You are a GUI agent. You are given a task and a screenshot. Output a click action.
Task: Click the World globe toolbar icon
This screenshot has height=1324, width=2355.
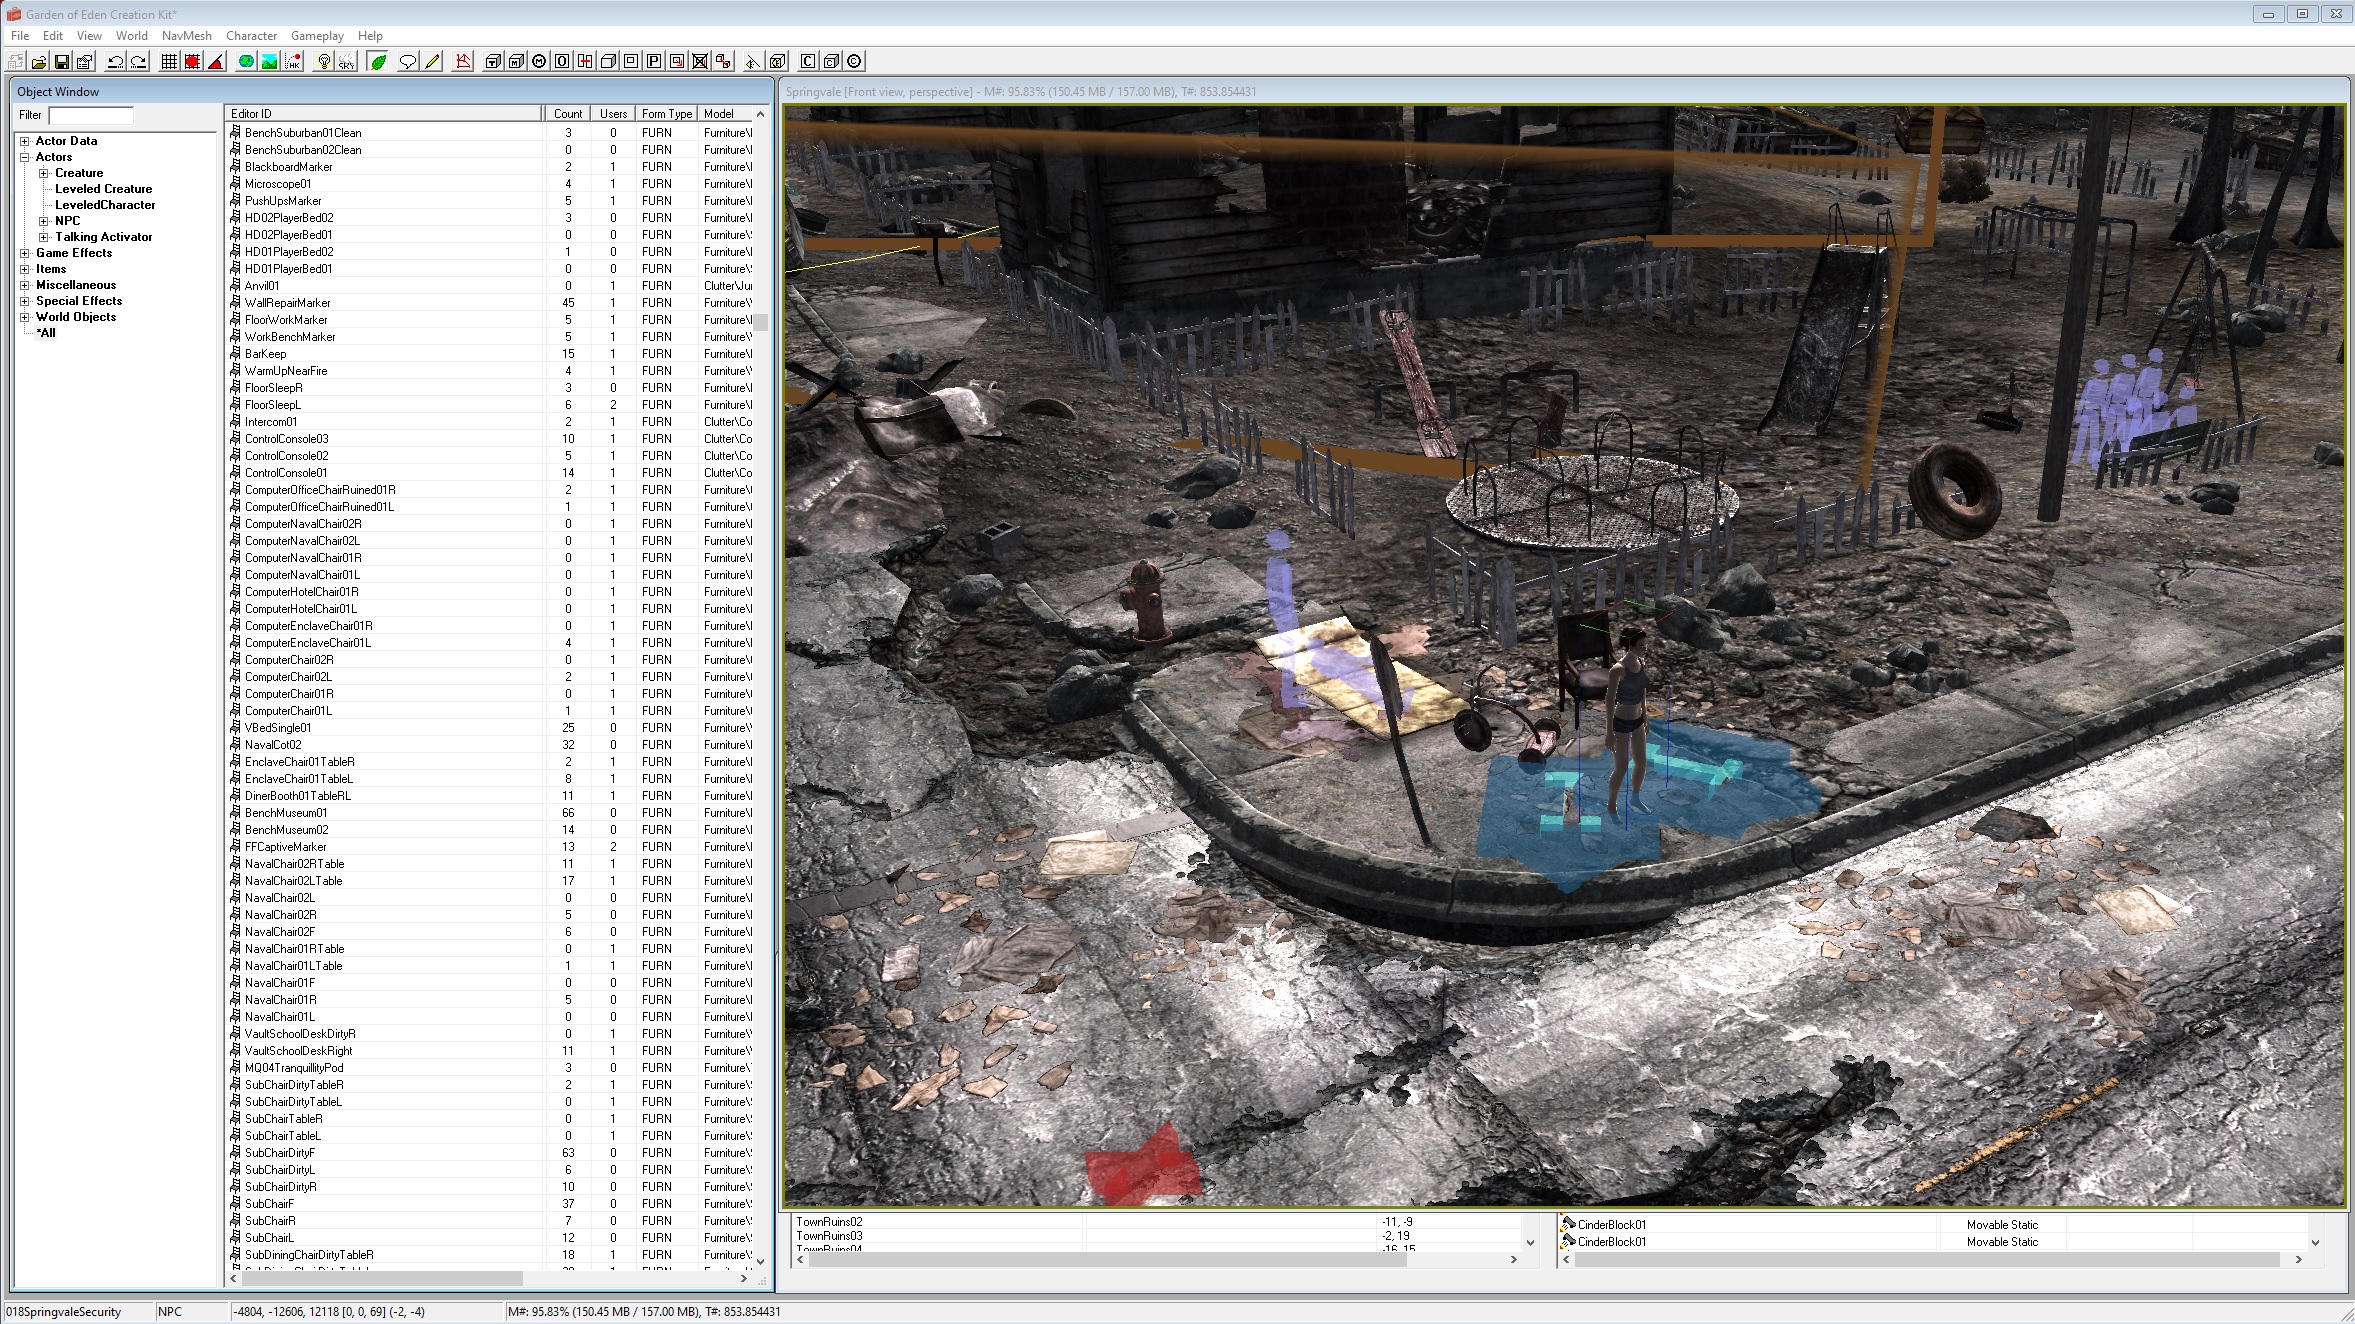click(246, 62)
